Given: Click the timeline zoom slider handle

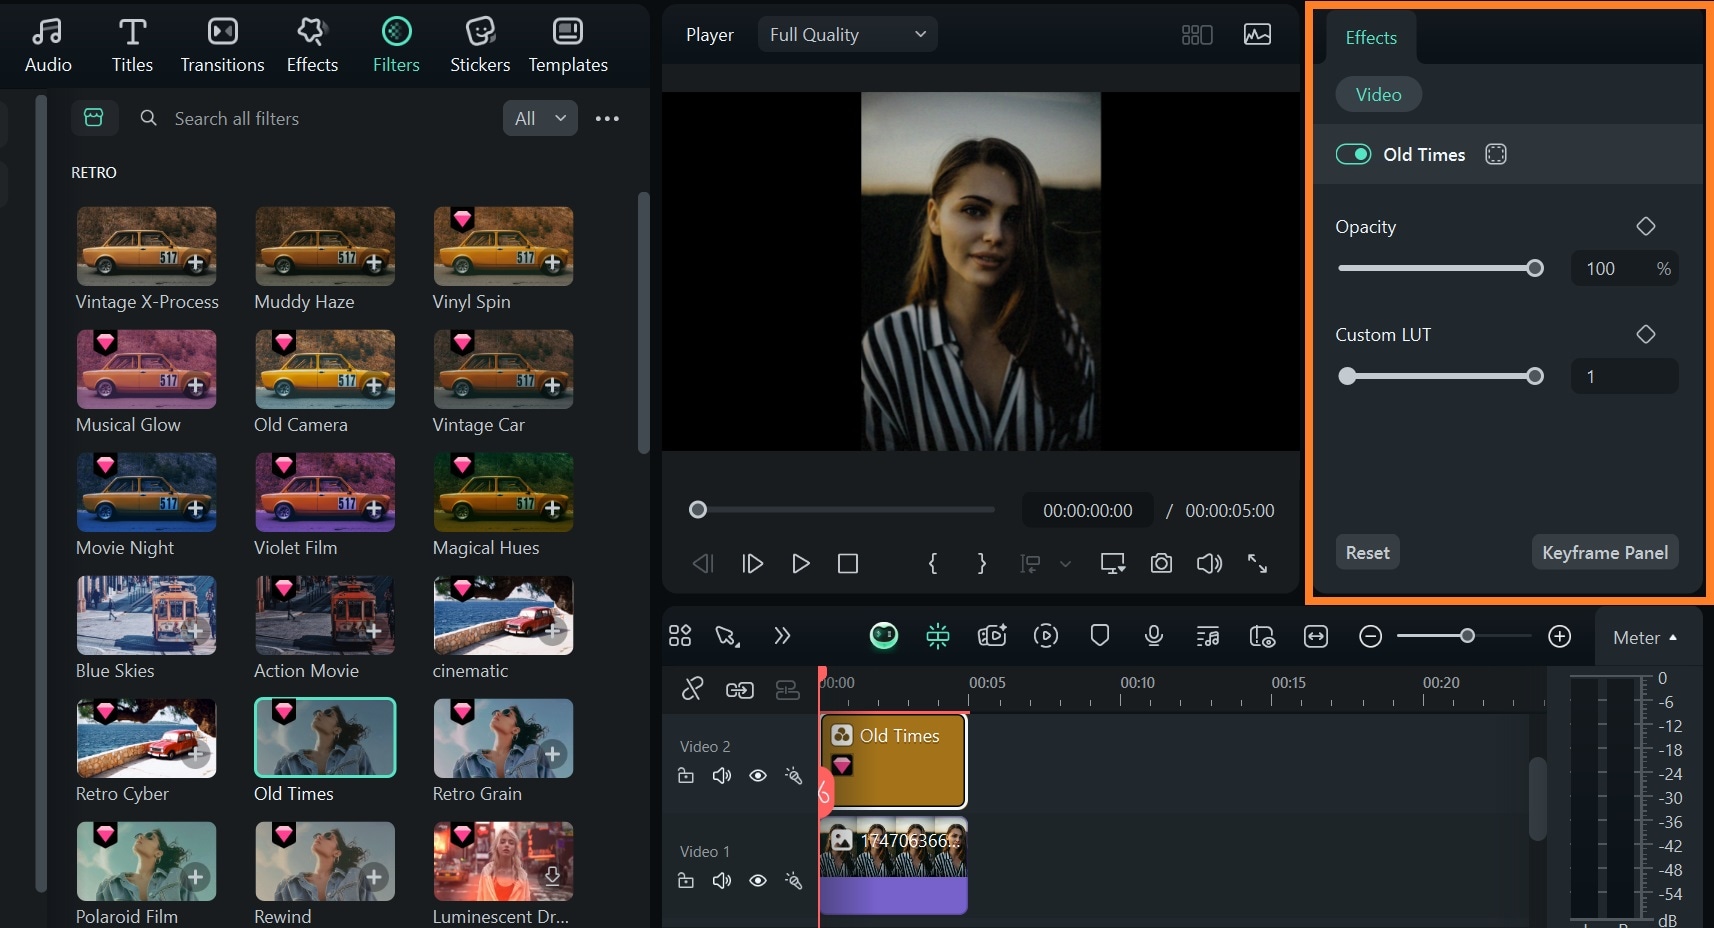Looking at the screenshot, I should 1467,636.
